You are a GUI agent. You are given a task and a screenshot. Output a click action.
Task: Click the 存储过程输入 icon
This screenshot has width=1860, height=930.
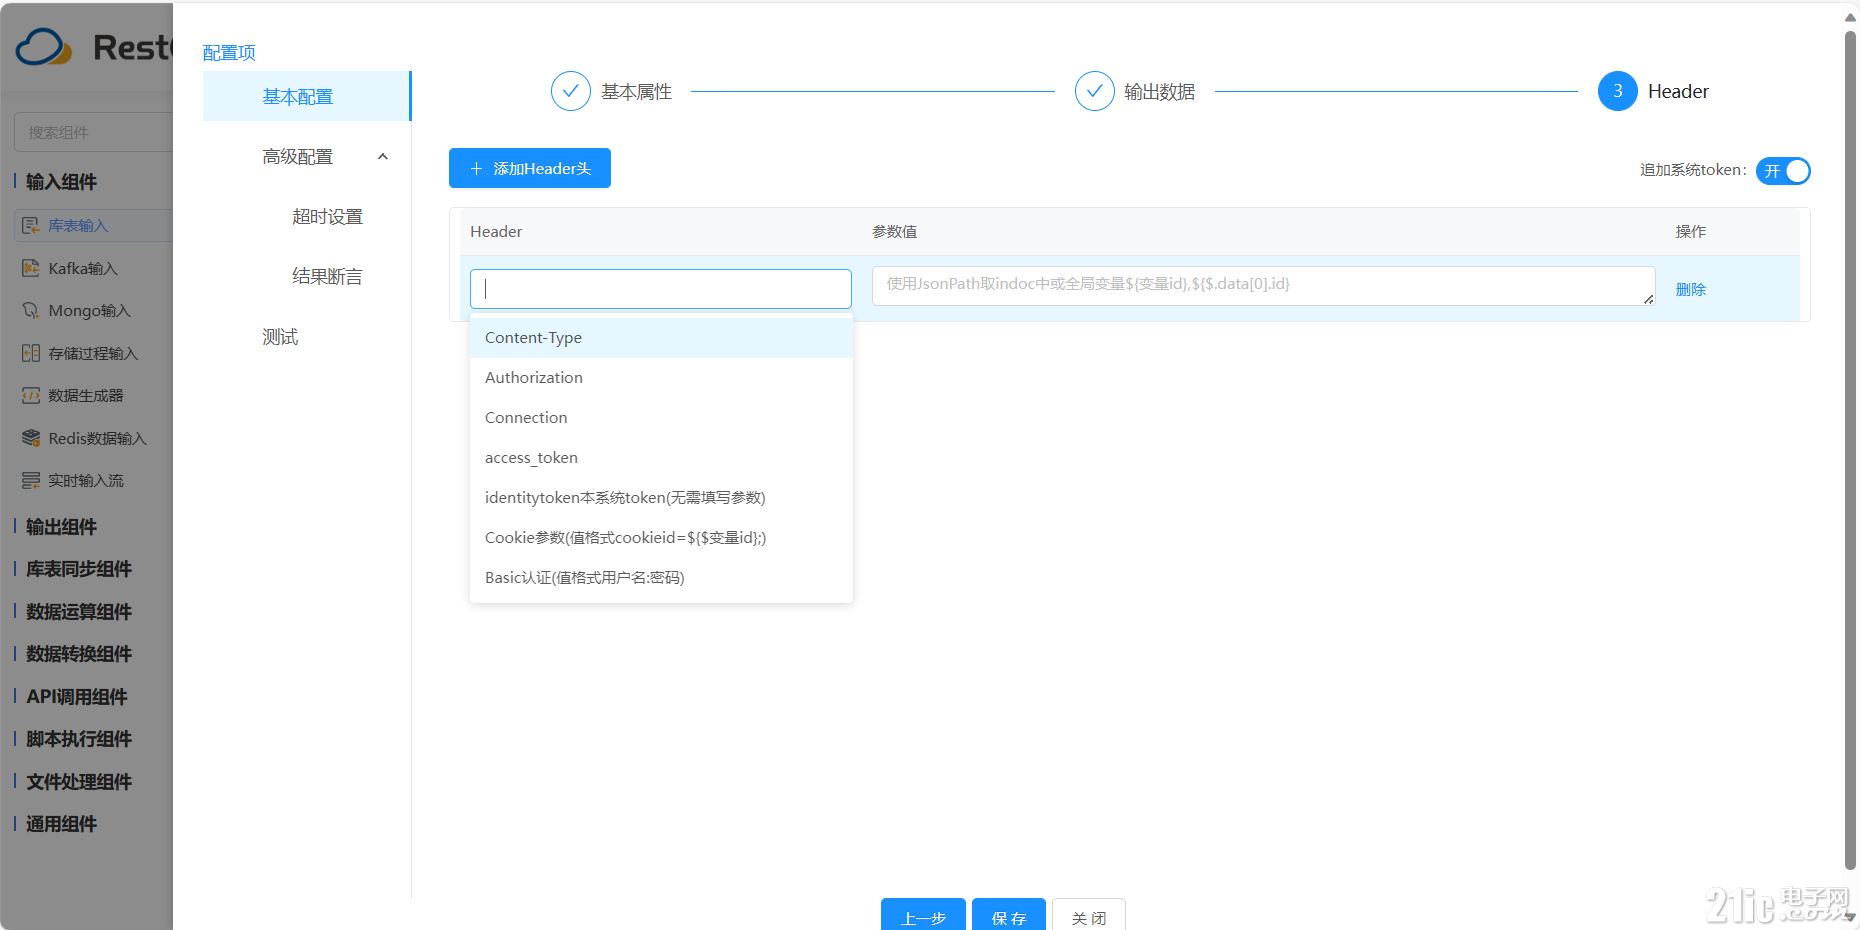31,353
